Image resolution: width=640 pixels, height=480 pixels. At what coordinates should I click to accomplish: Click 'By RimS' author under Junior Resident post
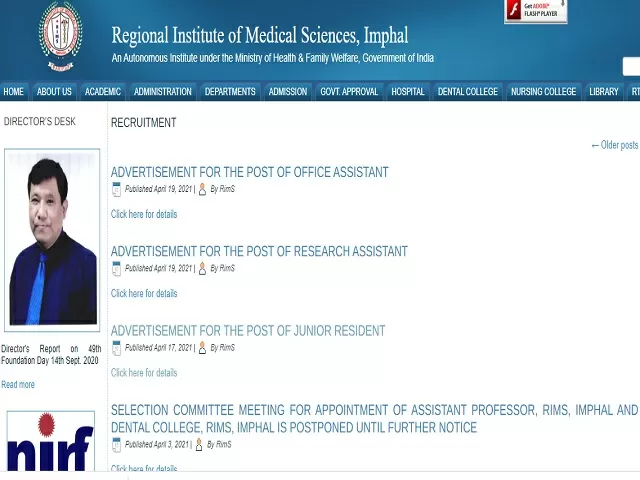[222, 348]
